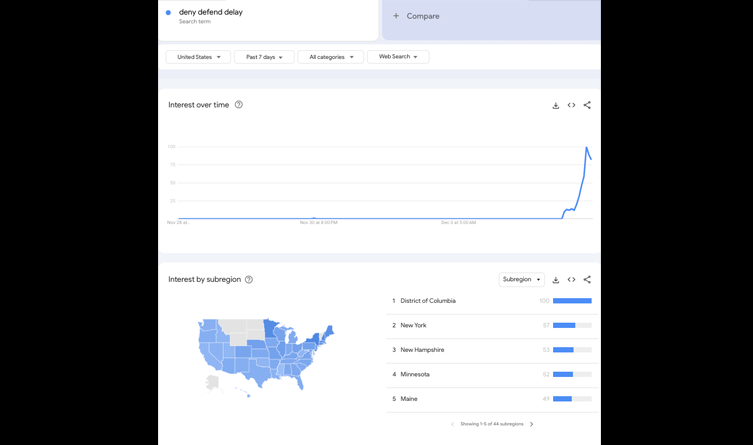Click the United States map thumbnail
This screenshot has width=753, height=445.
[265, 355]
